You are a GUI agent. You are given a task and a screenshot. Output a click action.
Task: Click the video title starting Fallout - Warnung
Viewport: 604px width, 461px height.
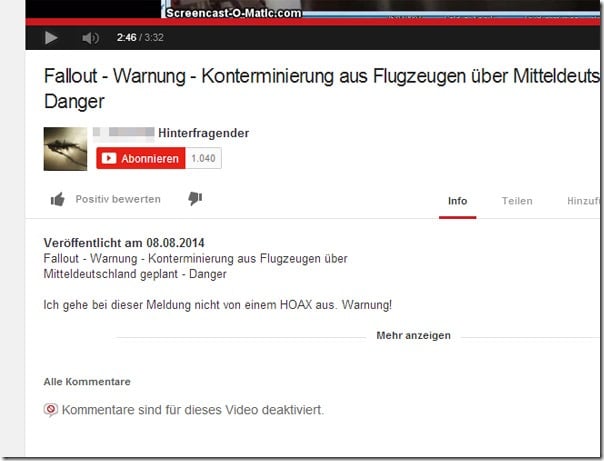321,89
